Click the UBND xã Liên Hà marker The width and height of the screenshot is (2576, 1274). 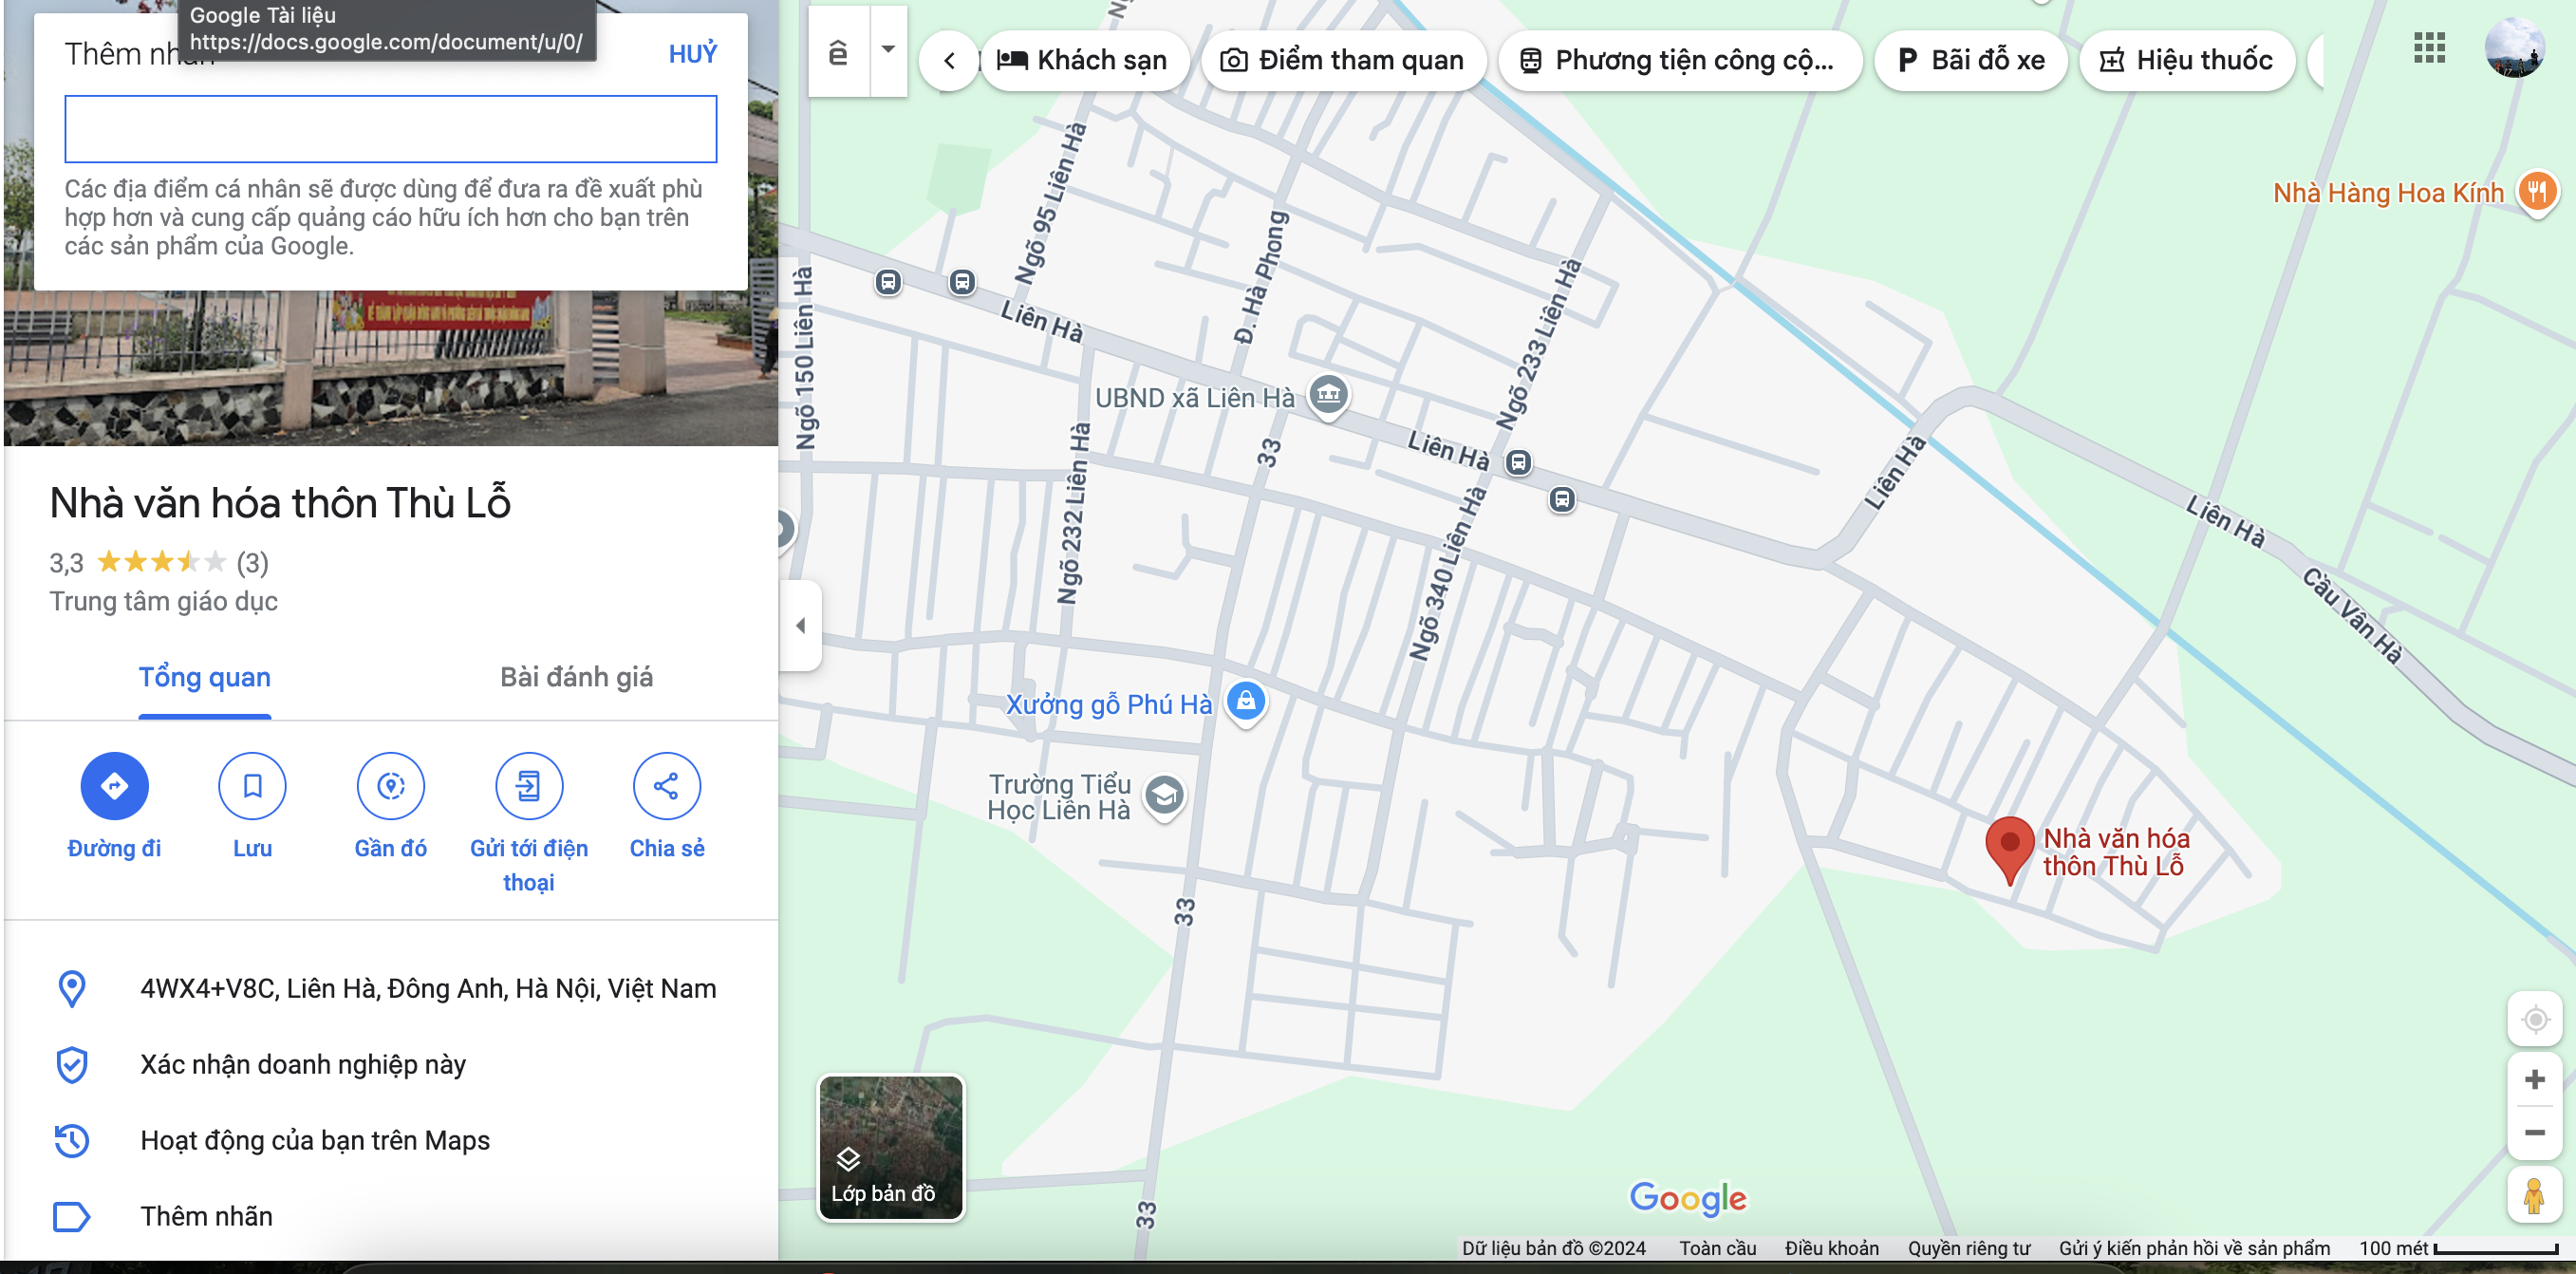point(1328,395)
